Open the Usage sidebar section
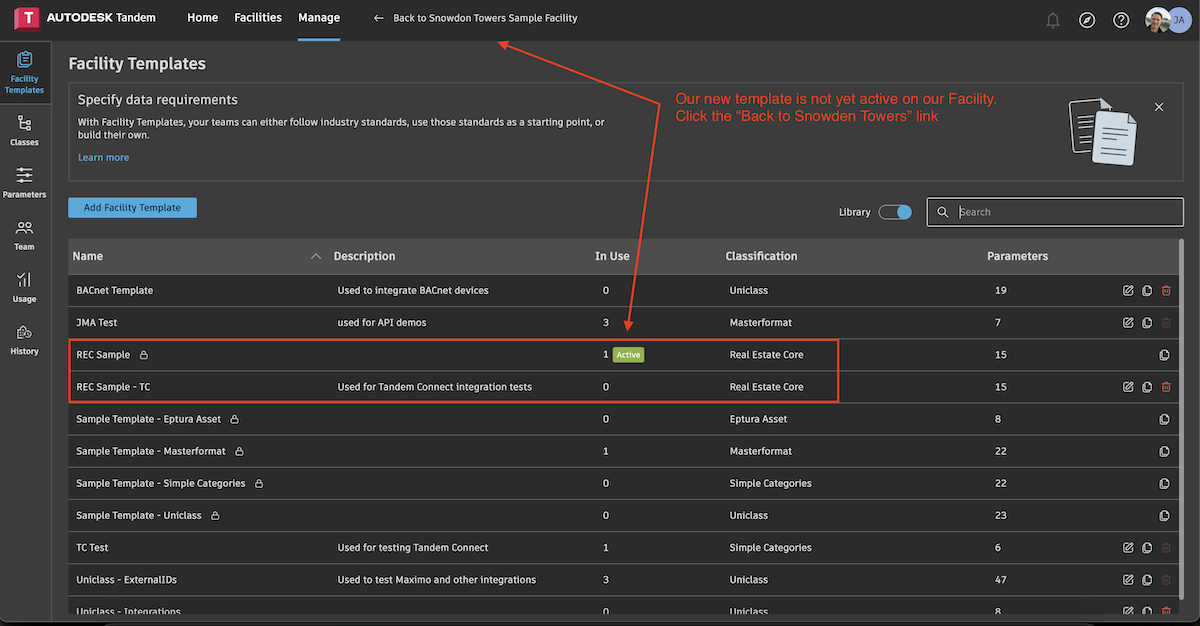The width and height of the screenshot is (1200, 626). pyautogui.click(x=24, y=286)
